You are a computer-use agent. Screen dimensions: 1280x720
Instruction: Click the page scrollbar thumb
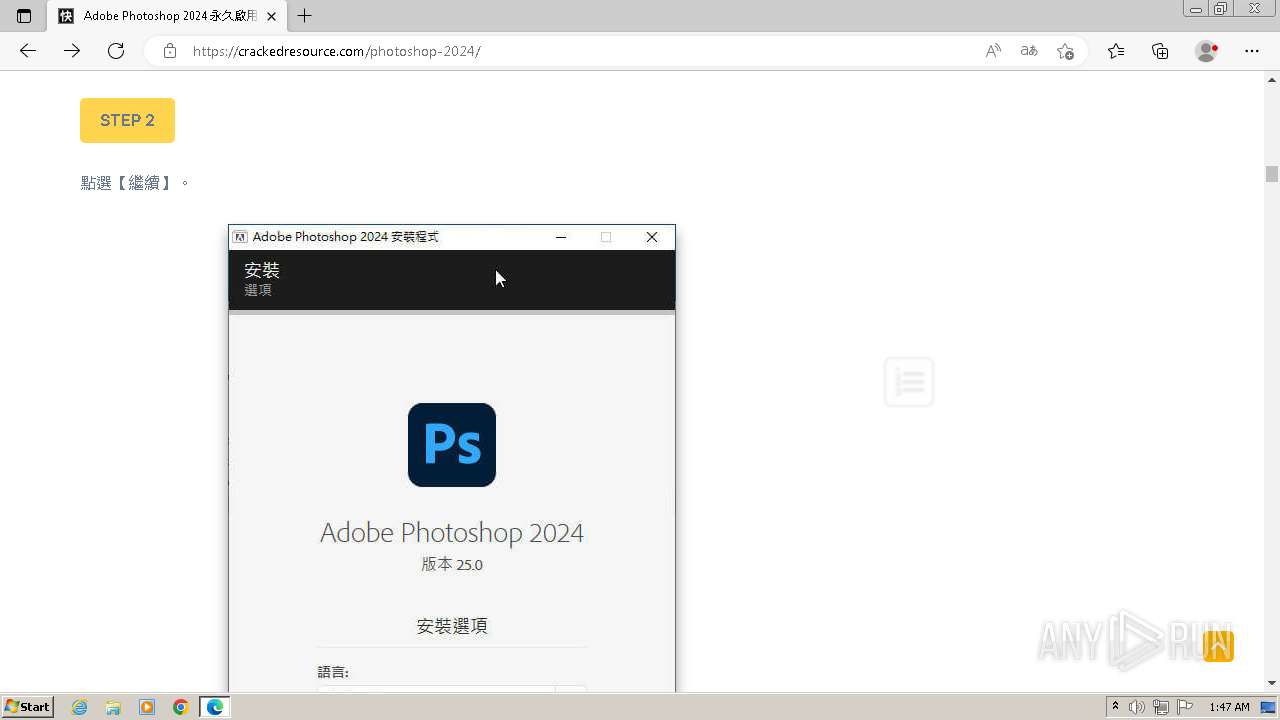click(x=1272, y=174)
